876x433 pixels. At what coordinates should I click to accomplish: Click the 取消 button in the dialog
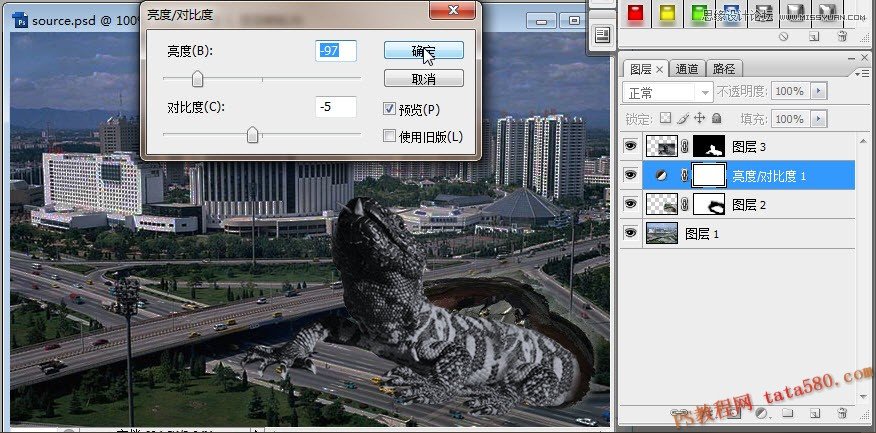(423, 79)
